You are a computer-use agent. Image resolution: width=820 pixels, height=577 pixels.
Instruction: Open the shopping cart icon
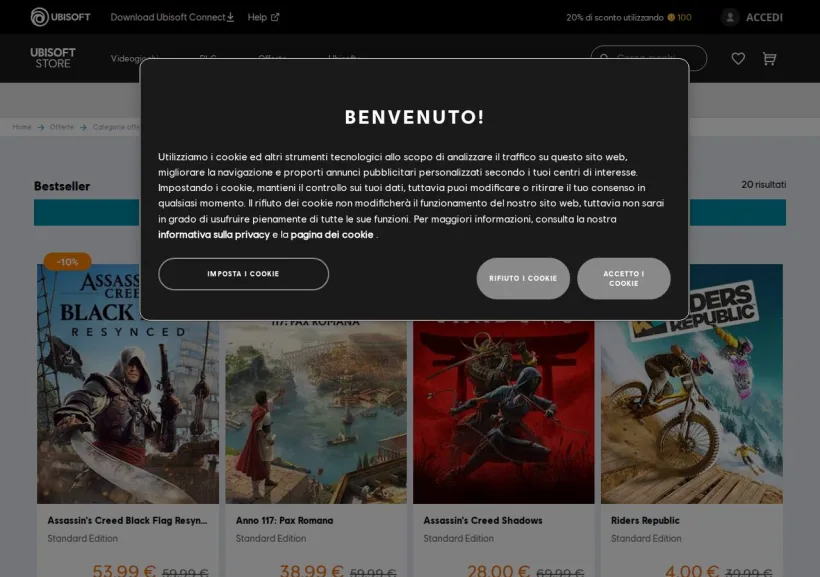pos(769,59)
